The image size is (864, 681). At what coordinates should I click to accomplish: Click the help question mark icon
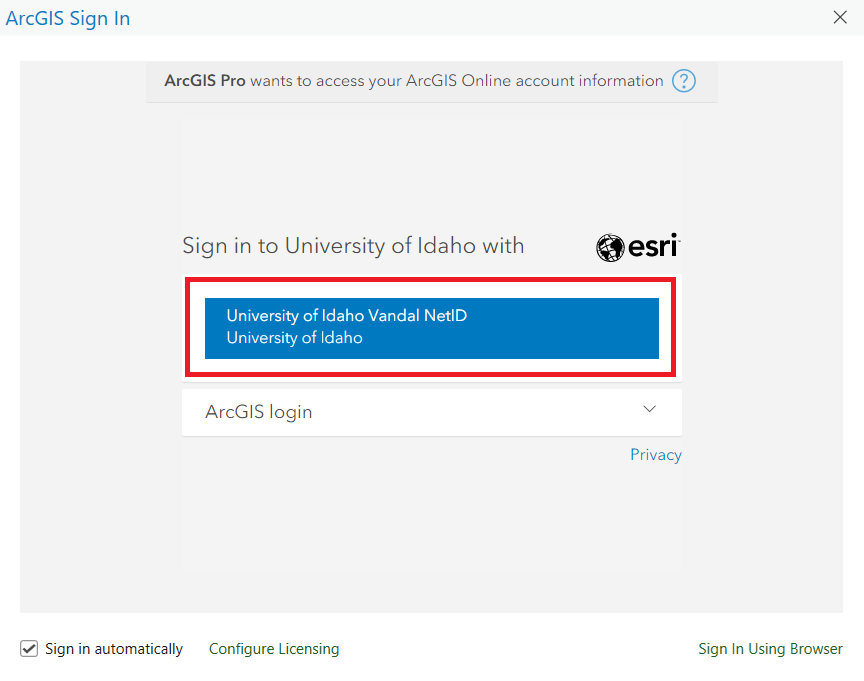pos(684,81)
